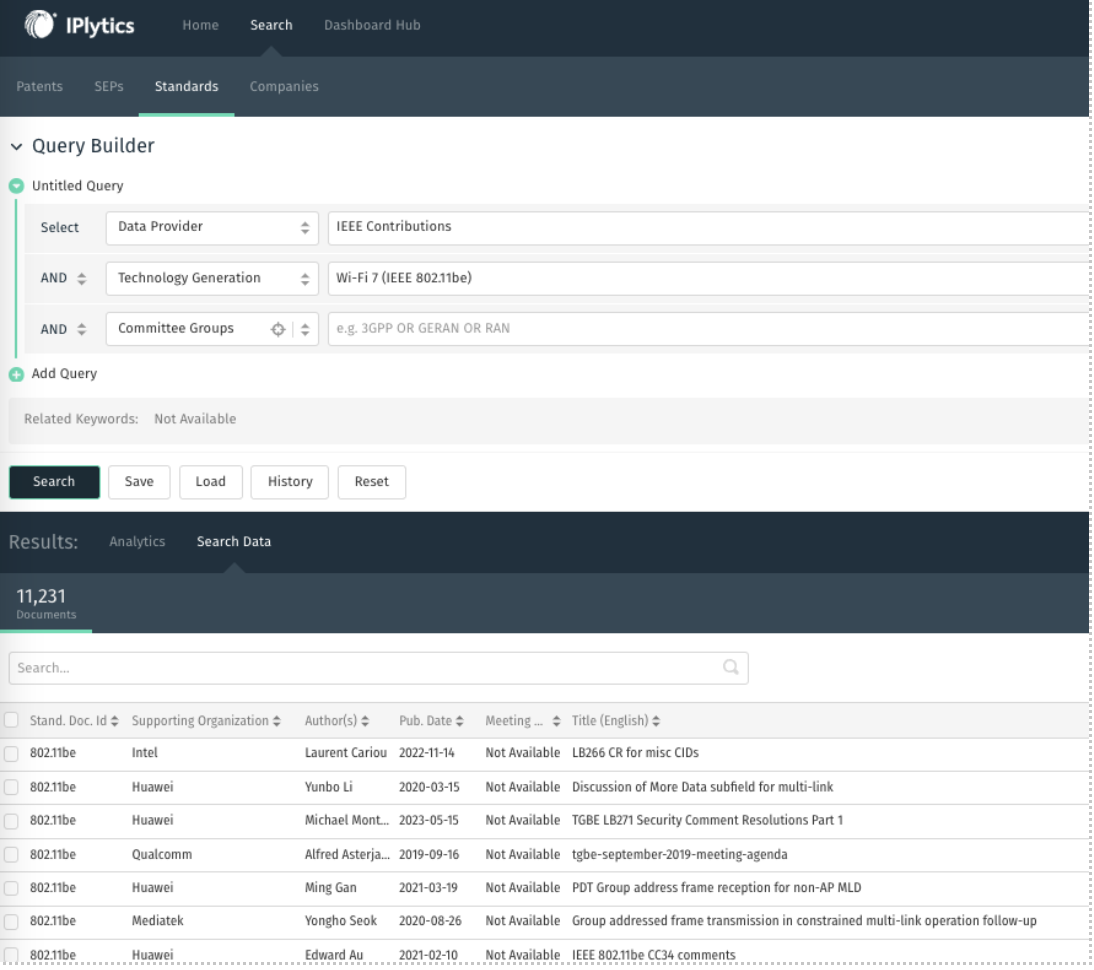The width and height of the screenshot is (1094, 970).
Task: Click the green plus Add Query icon
Action: click(16, 374)
